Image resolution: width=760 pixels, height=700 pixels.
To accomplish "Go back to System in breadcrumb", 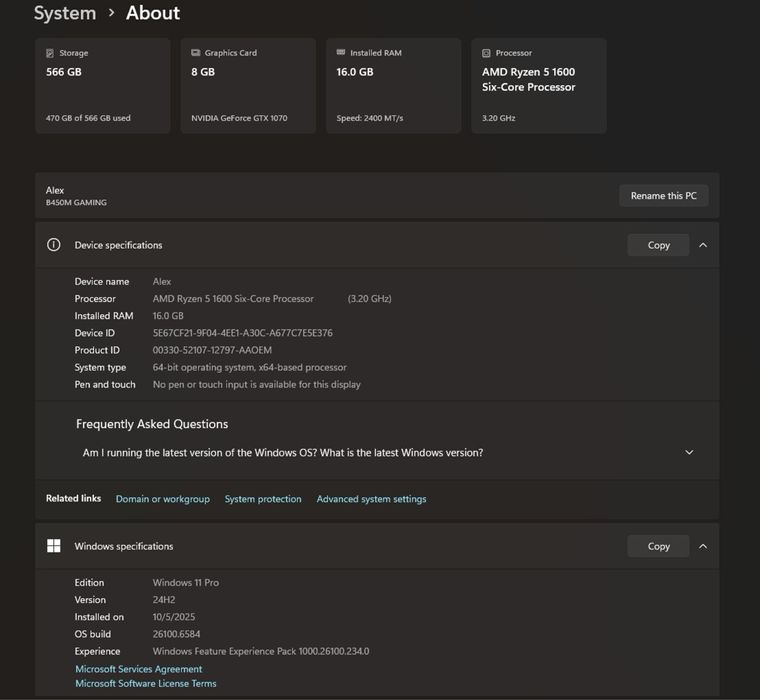I will 65,13.
